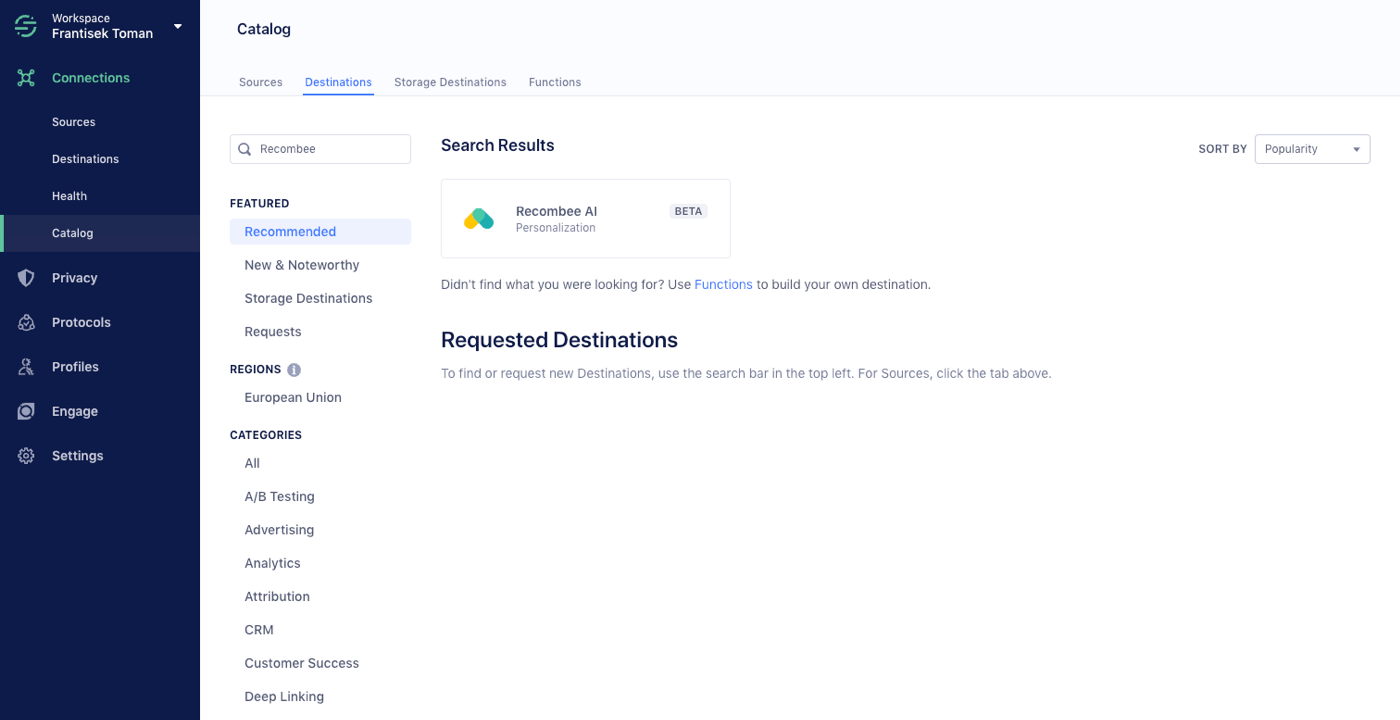Switch to the Destinations tab
This screenshot has height=720, width=1400.
click(x=338, y=82)
